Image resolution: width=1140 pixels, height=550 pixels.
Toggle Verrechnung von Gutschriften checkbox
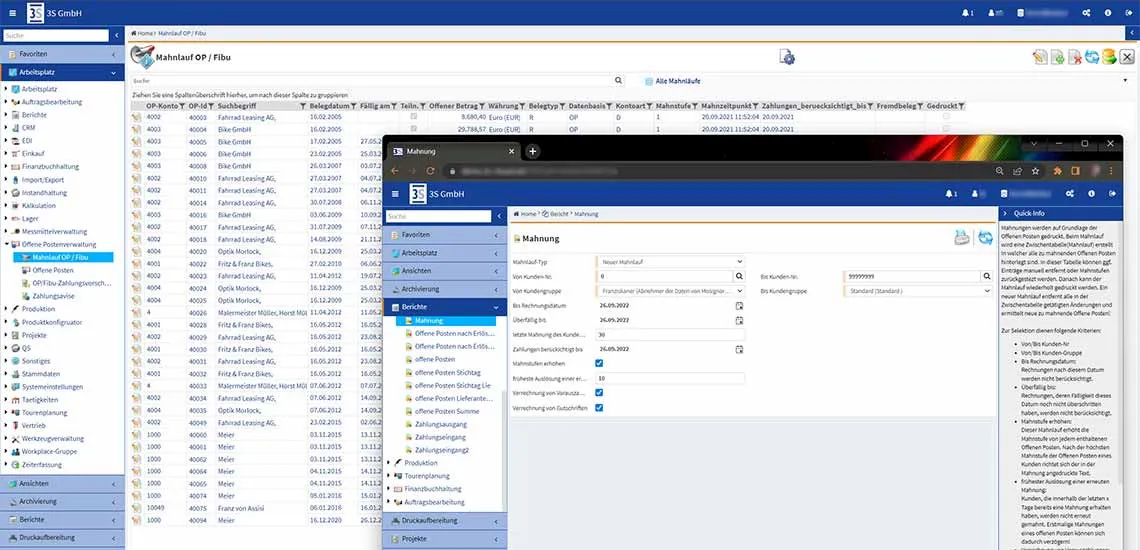pos(599,407)
